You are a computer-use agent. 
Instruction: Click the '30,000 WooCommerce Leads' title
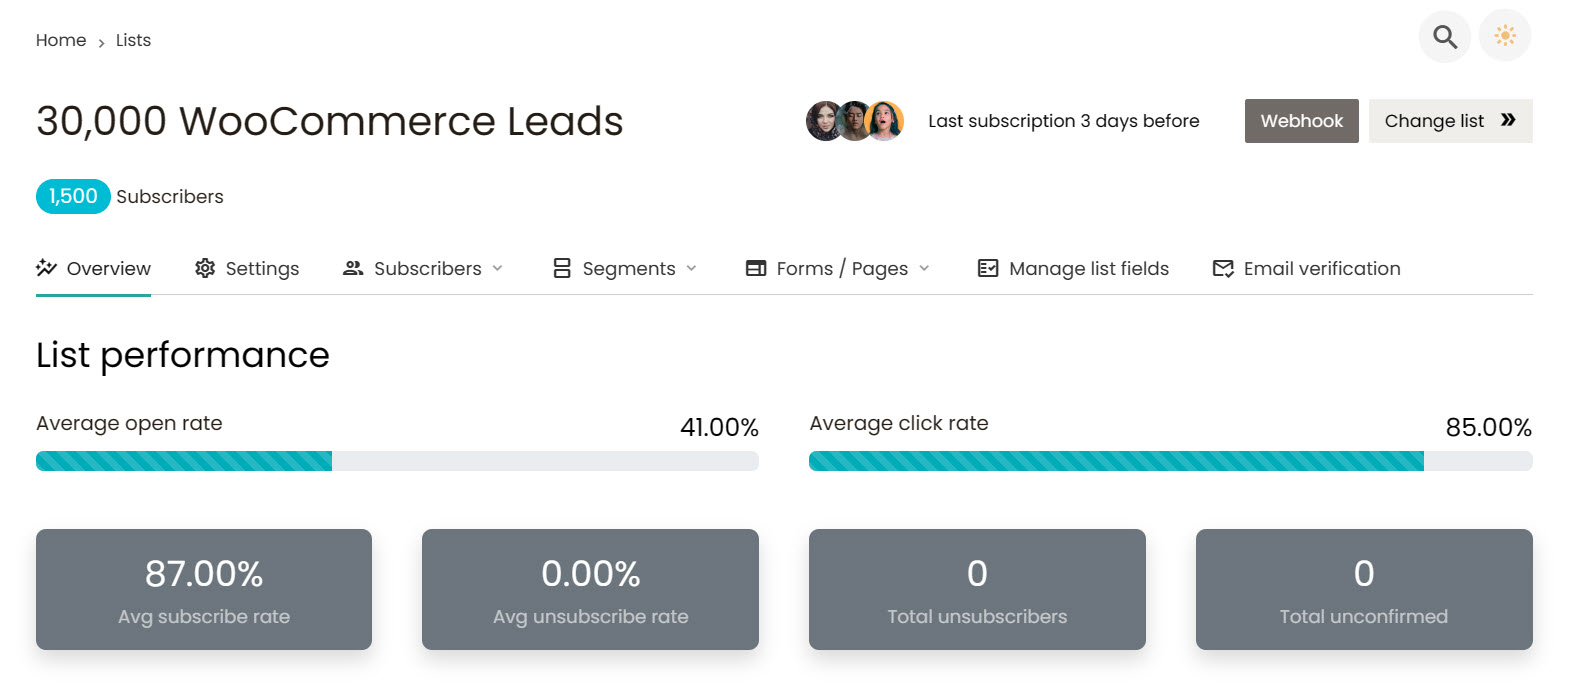(x=330, y=121)
